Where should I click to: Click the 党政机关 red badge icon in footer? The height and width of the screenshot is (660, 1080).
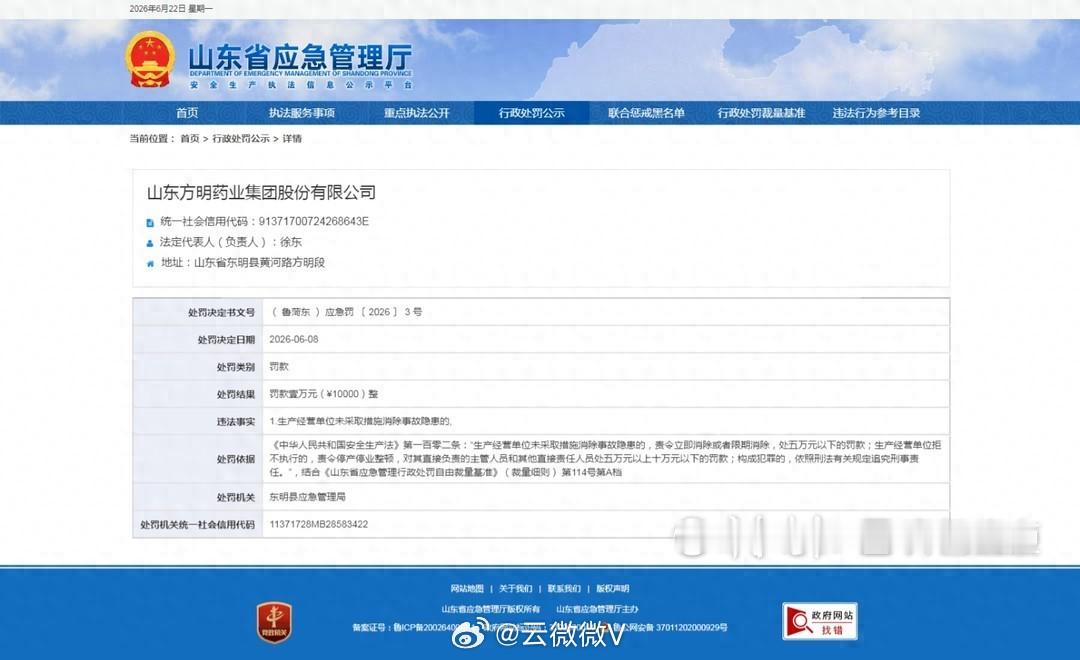coord(274,623)
